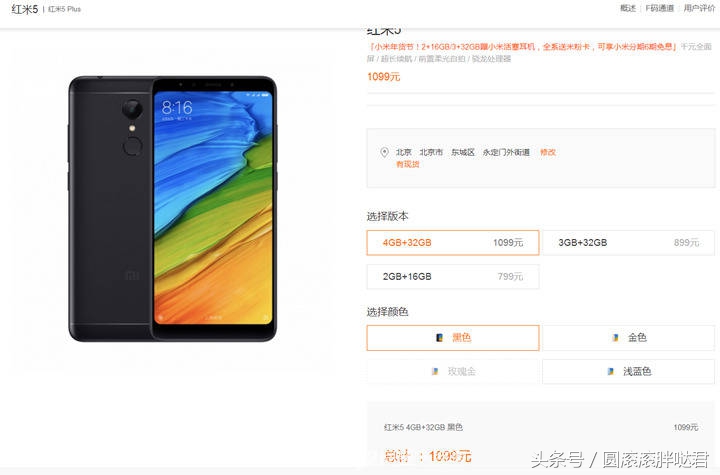This screenshot has height=475, width=720.
Task: Click the black color phone icon
Action: point(439,338)
